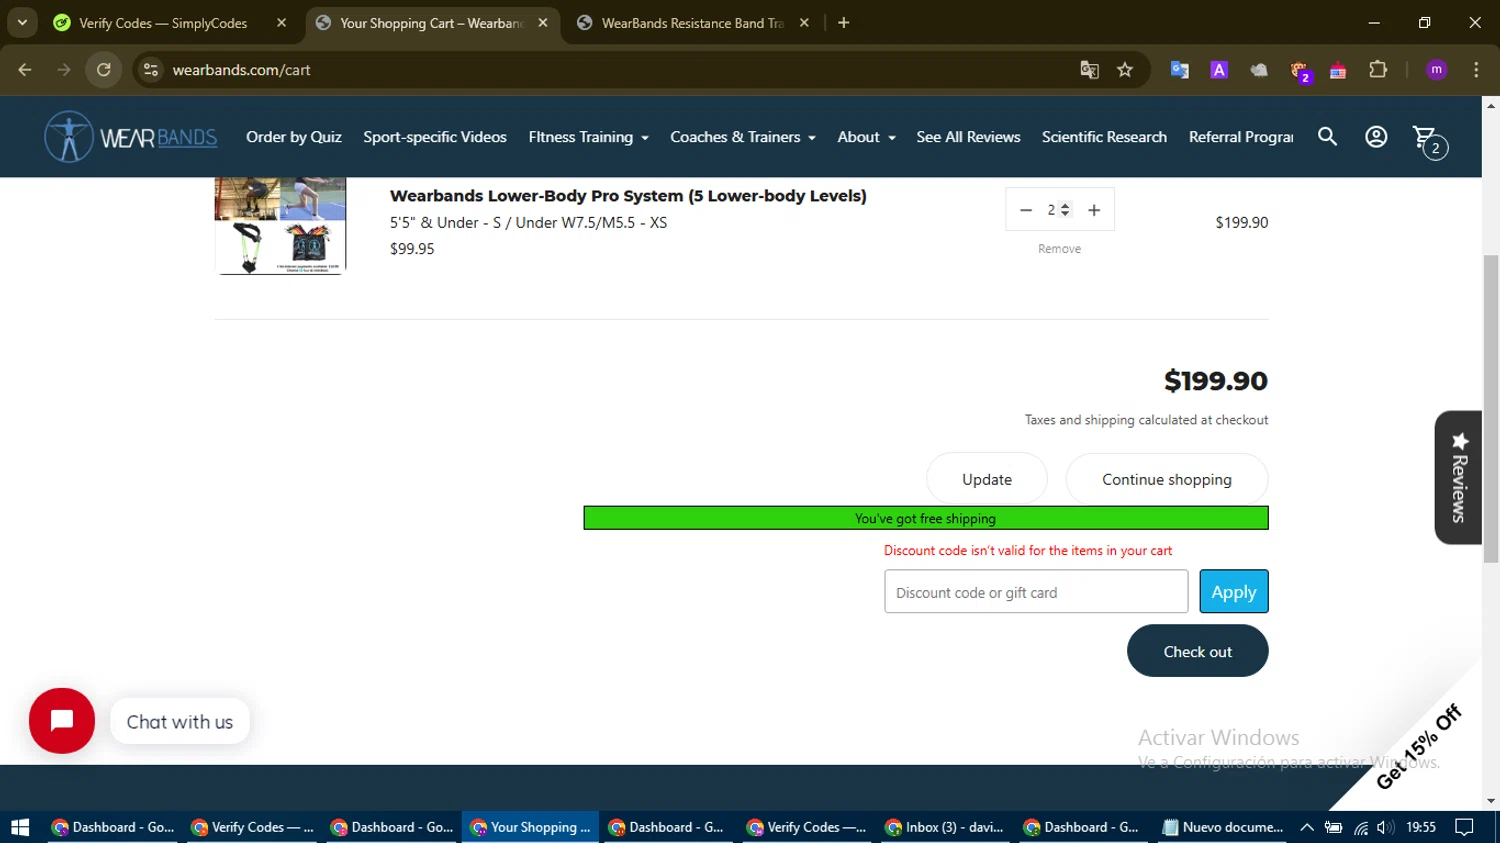Apply the discount code
The width and height of the screenshot is (1500, 843).
click(1234, 592)
